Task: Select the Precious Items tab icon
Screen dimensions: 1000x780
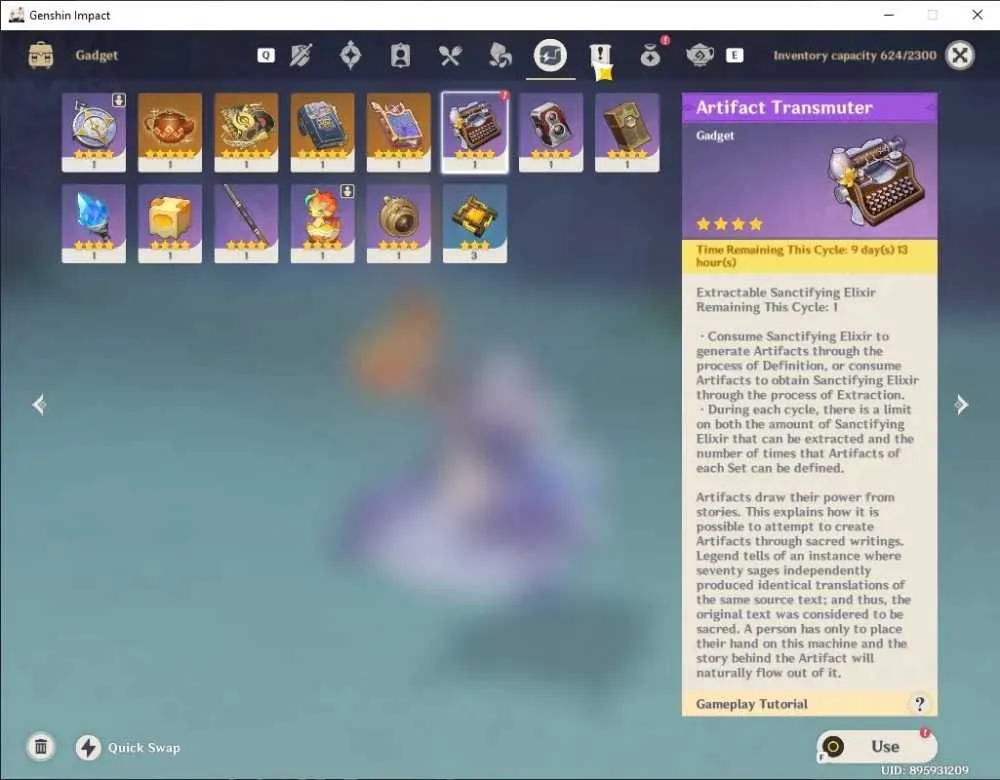Action: [x=650, y=55]
